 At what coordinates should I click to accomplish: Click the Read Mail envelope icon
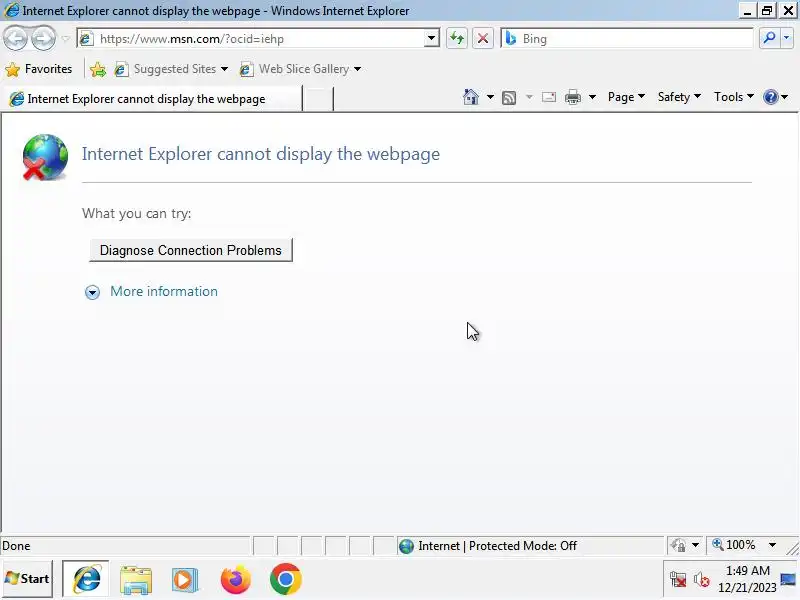click(x=549, y=97)
